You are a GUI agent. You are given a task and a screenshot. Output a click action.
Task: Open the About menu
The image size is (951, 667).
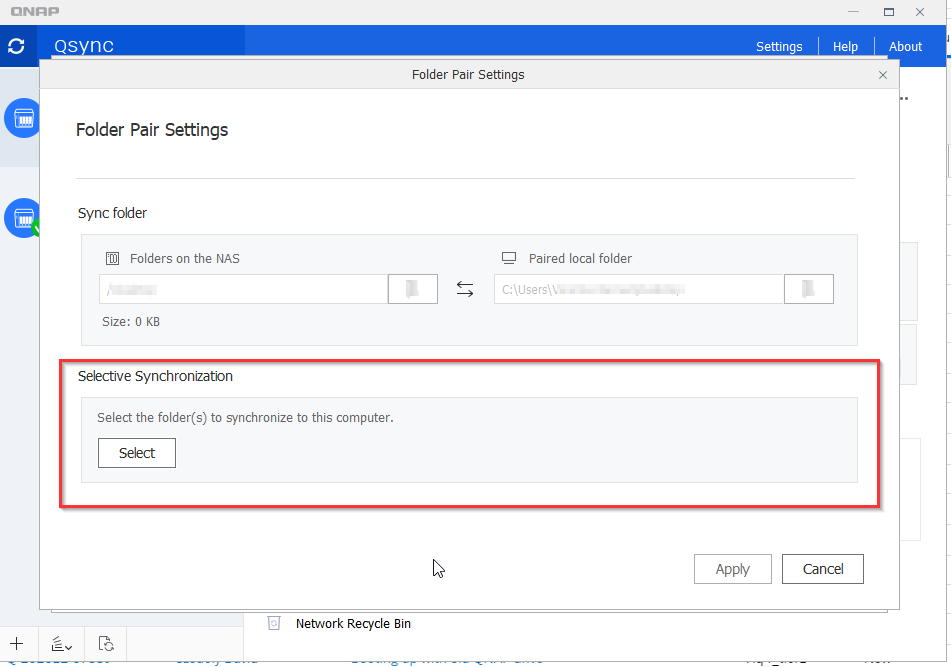coord(905,46)
